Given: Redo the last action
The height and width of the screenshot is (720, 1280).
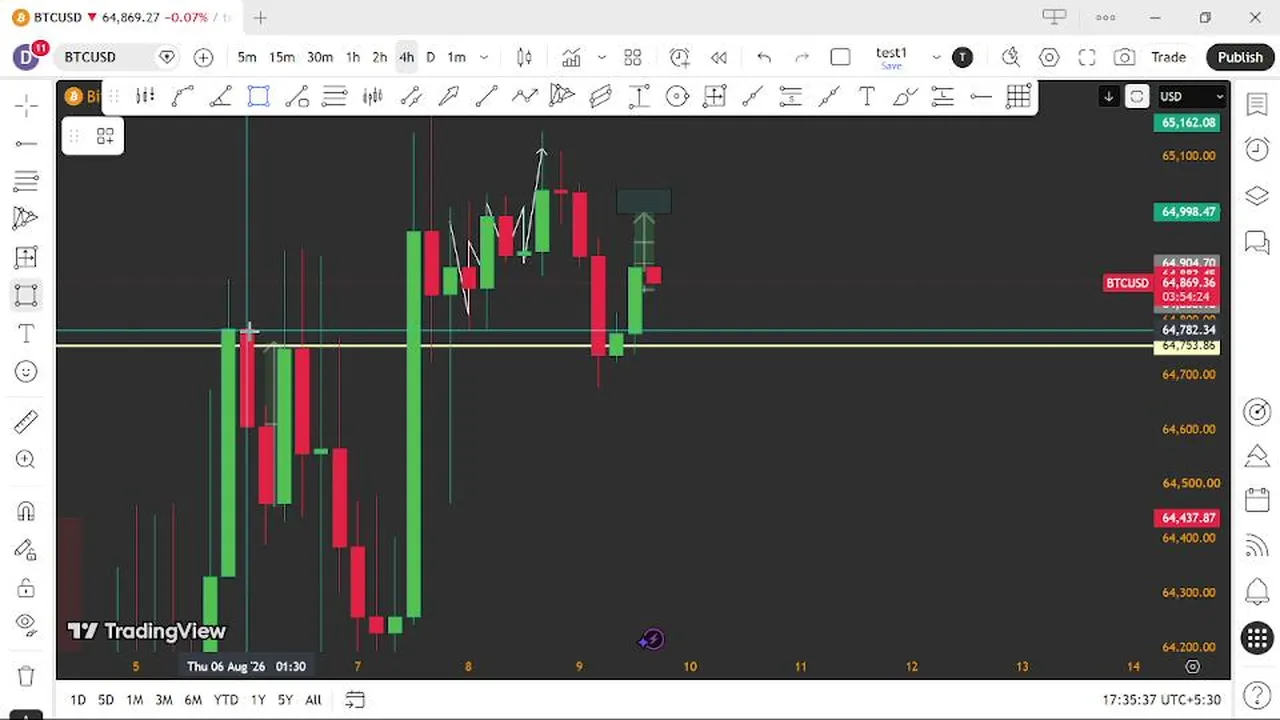Looking at the screenshot, I should point(801,57).
